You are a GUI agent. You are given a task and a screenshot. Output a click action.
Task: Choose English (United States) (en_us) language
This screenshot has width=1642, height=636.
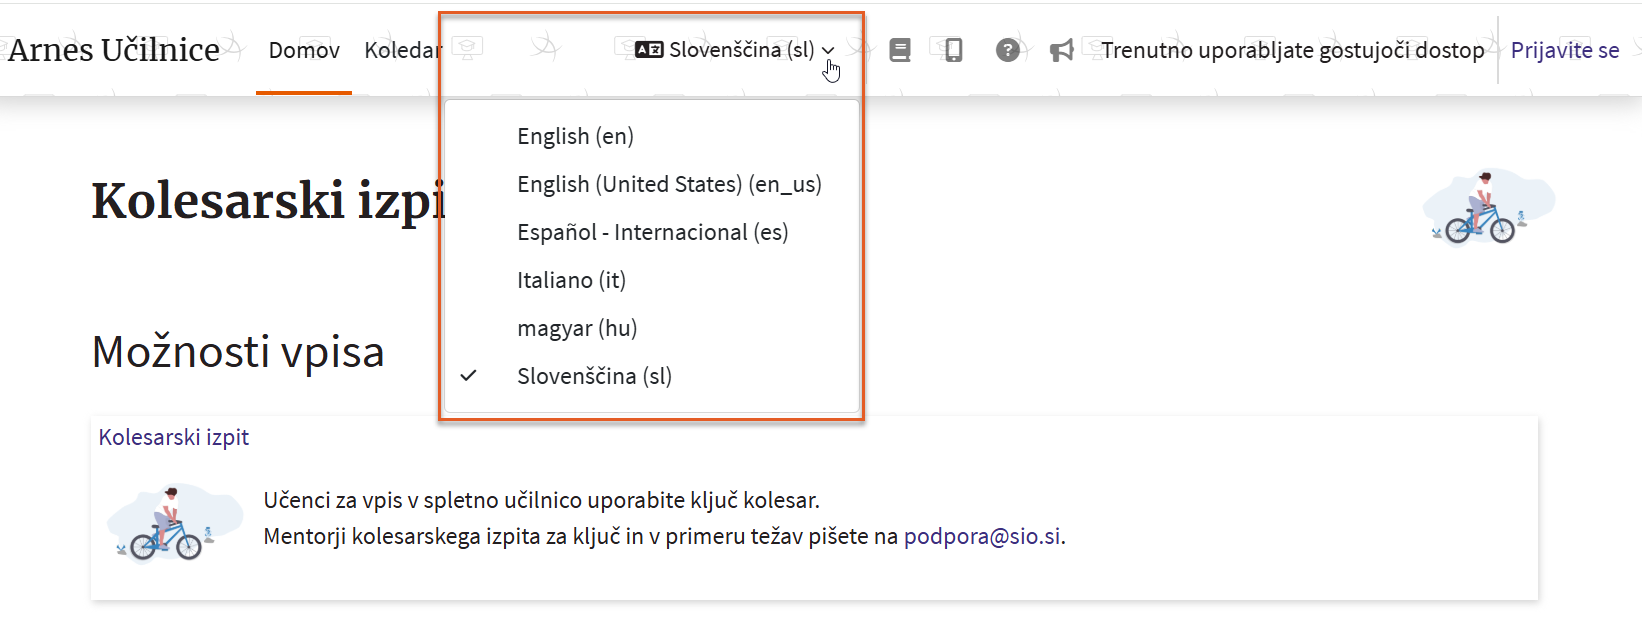[x=668, y=184]
